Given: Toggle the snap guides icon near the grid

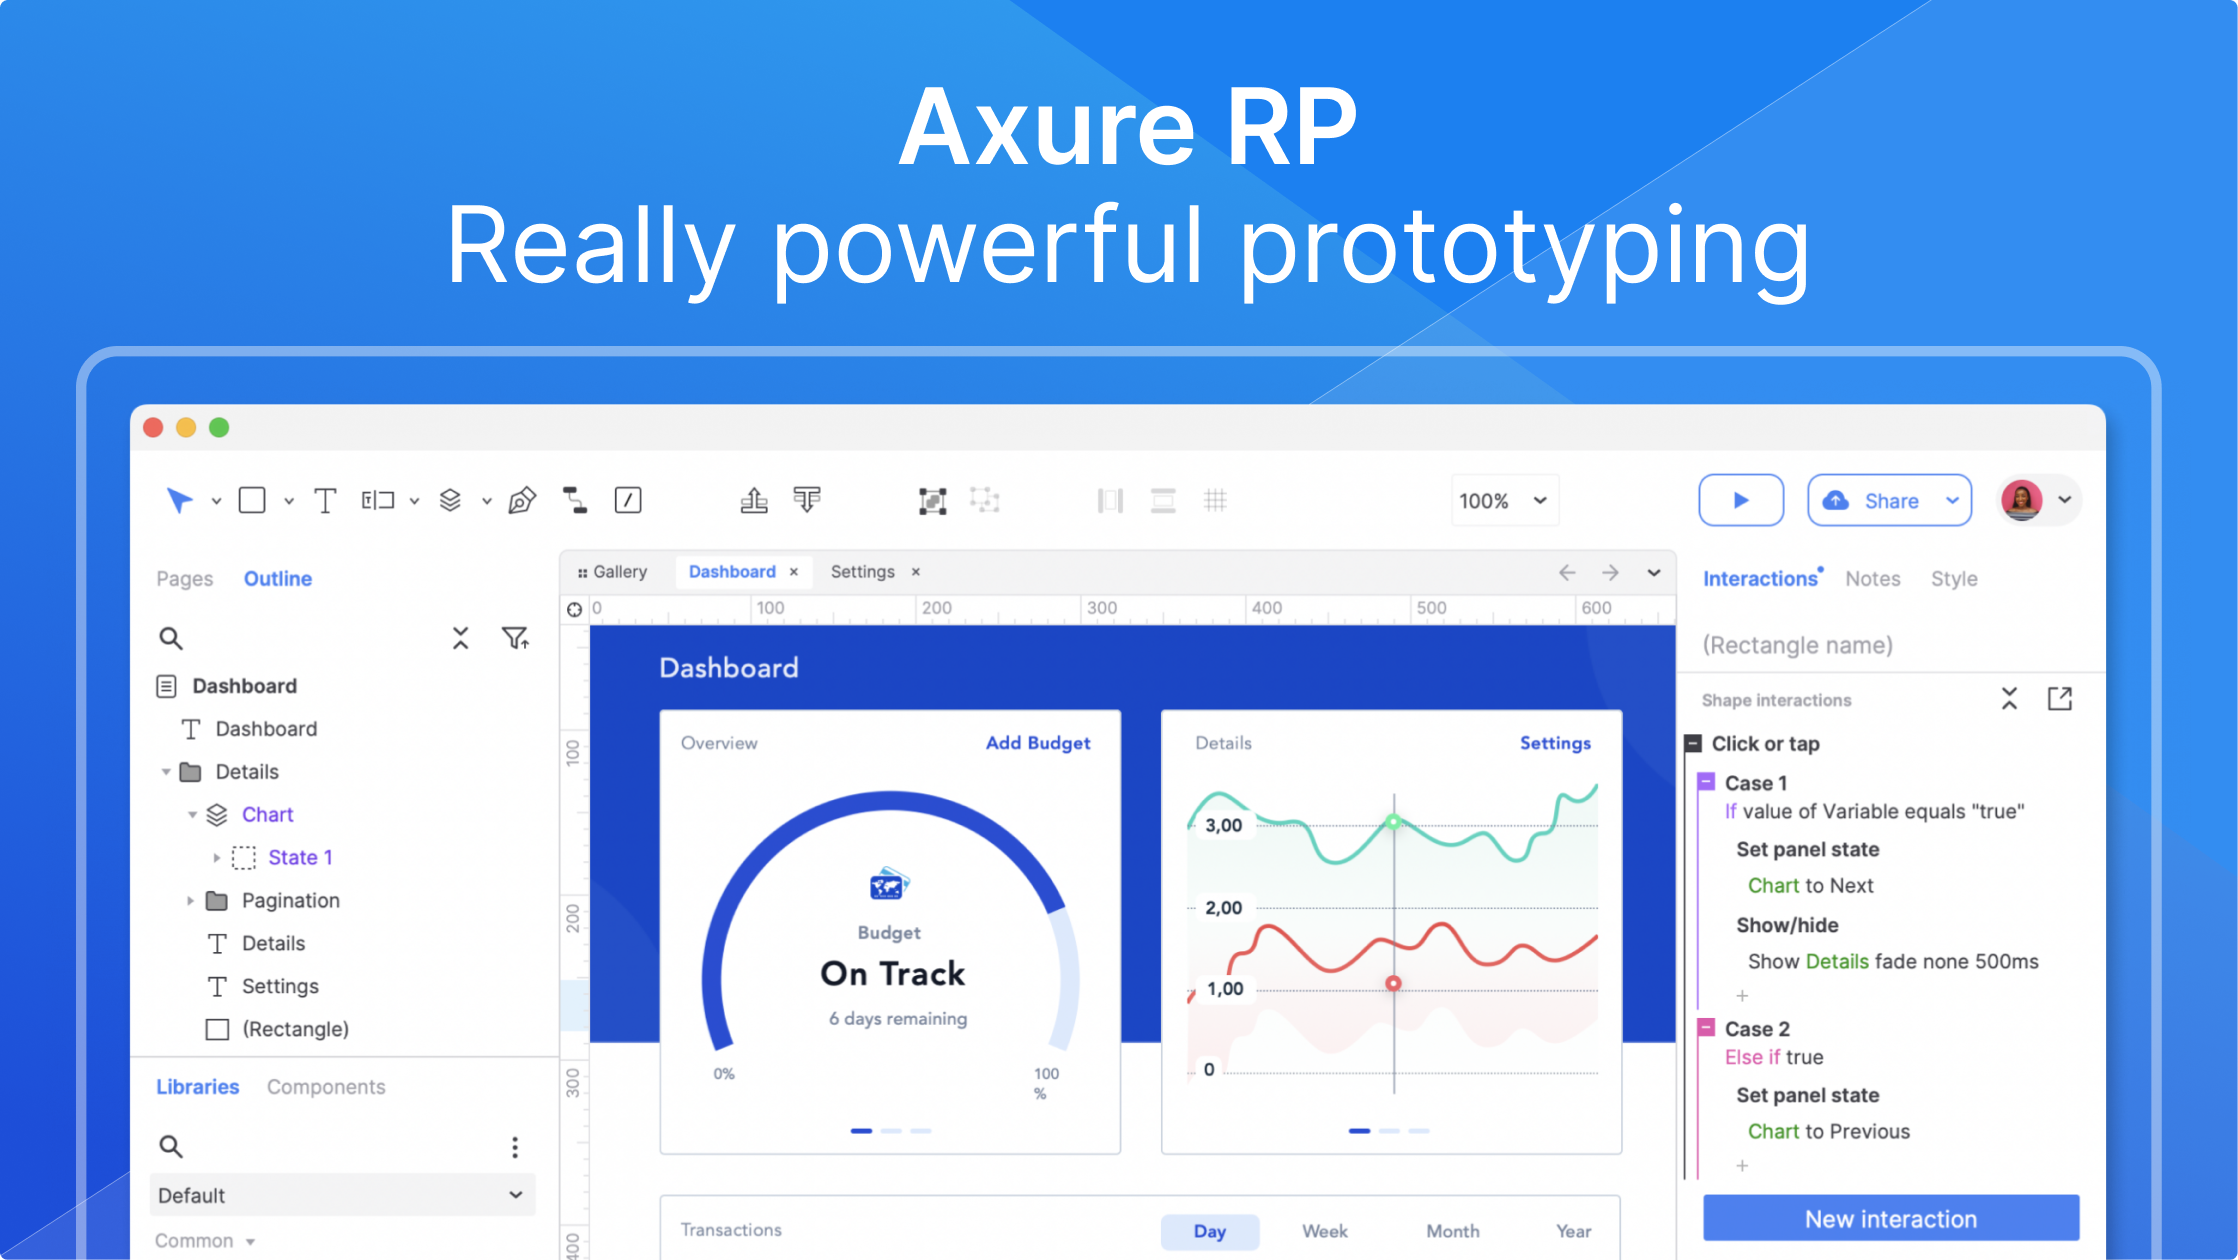Looking at the screenshot, I should (1162, 500).
